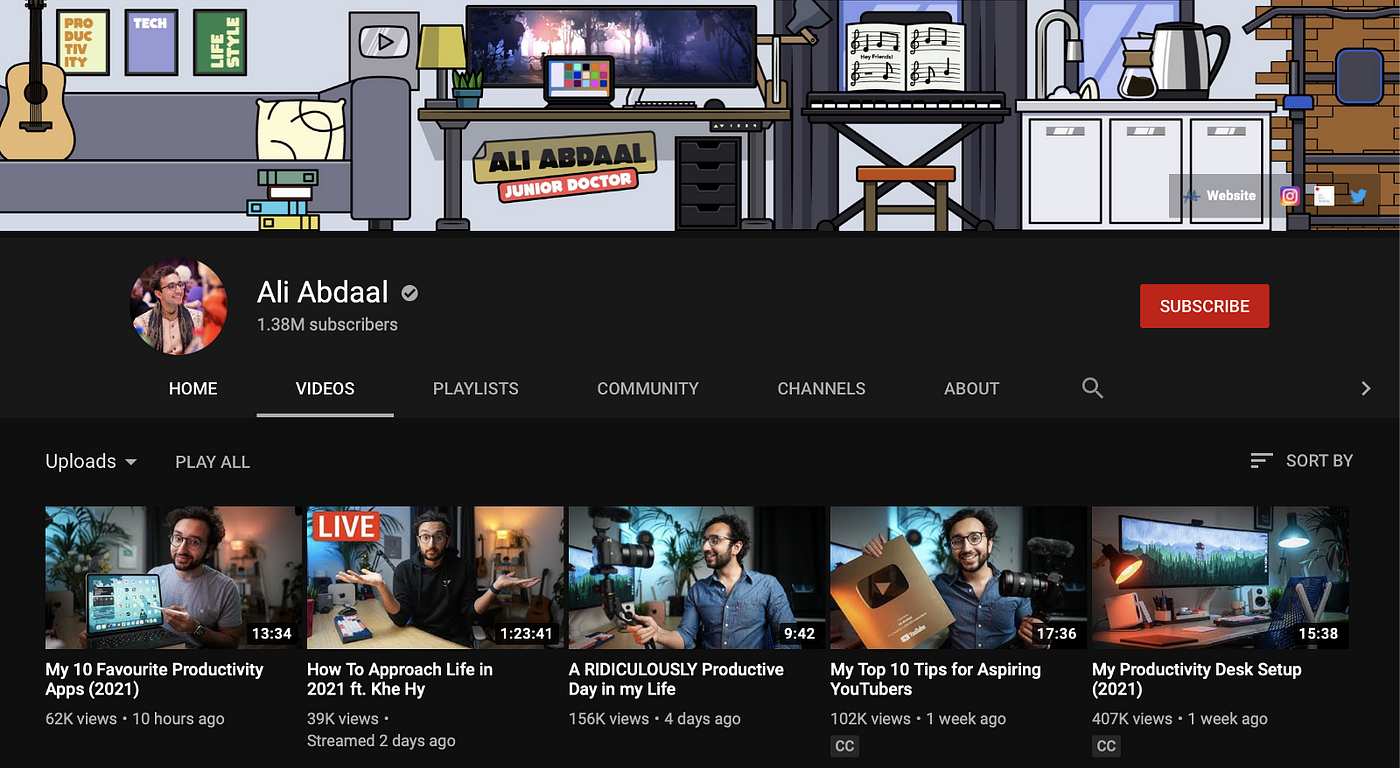Open the SORT BY menu

tap(1302, 461)
